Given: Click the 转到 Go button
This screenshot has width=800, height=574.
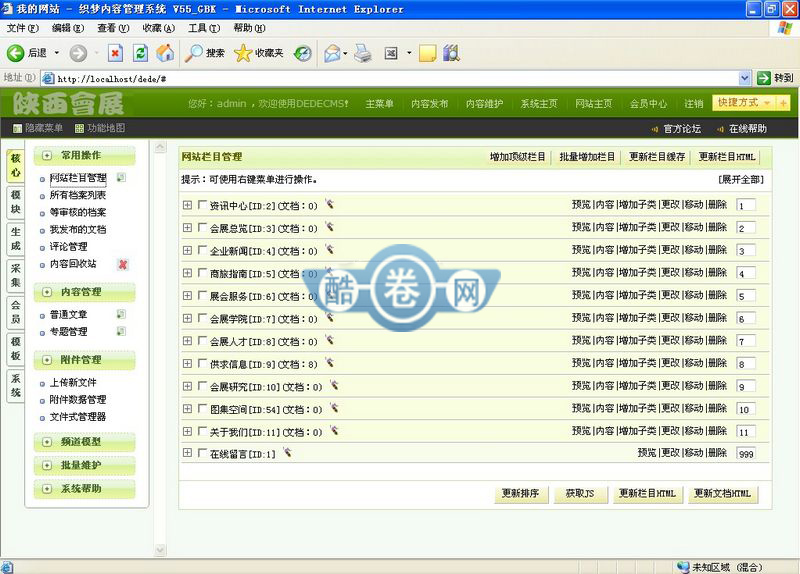Looking at the screenshot, I should [775, 78].
